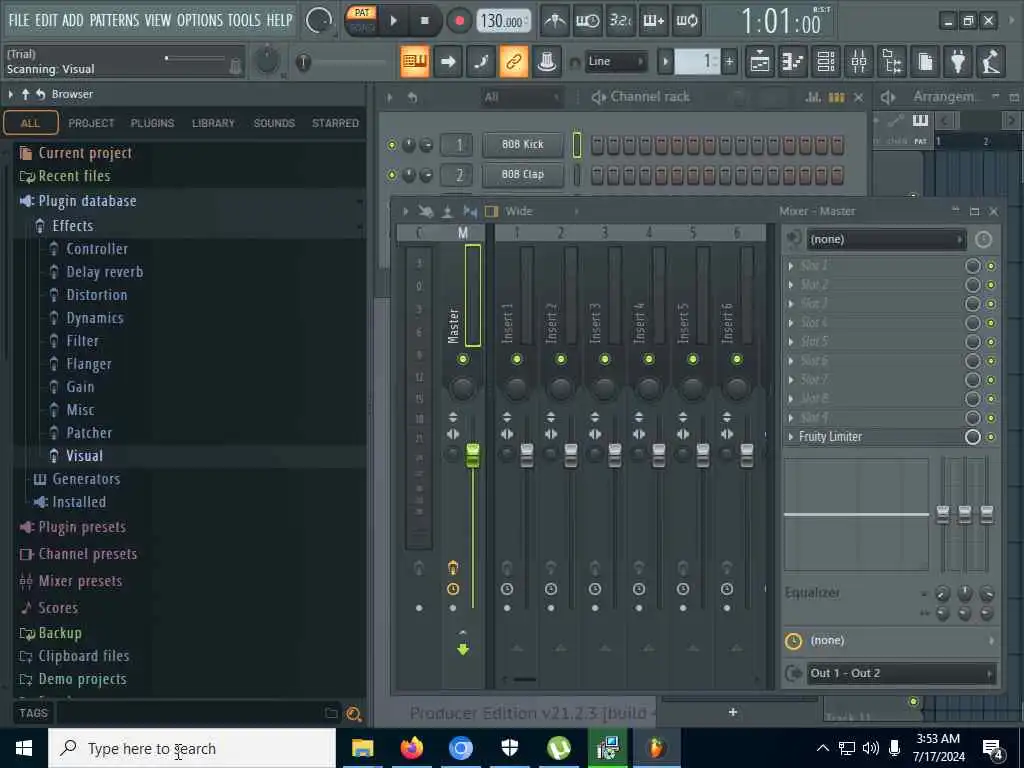This screenshot has width=1024, height=768.
Task: Toggle the metronome icon
Action: coord(555,21)
